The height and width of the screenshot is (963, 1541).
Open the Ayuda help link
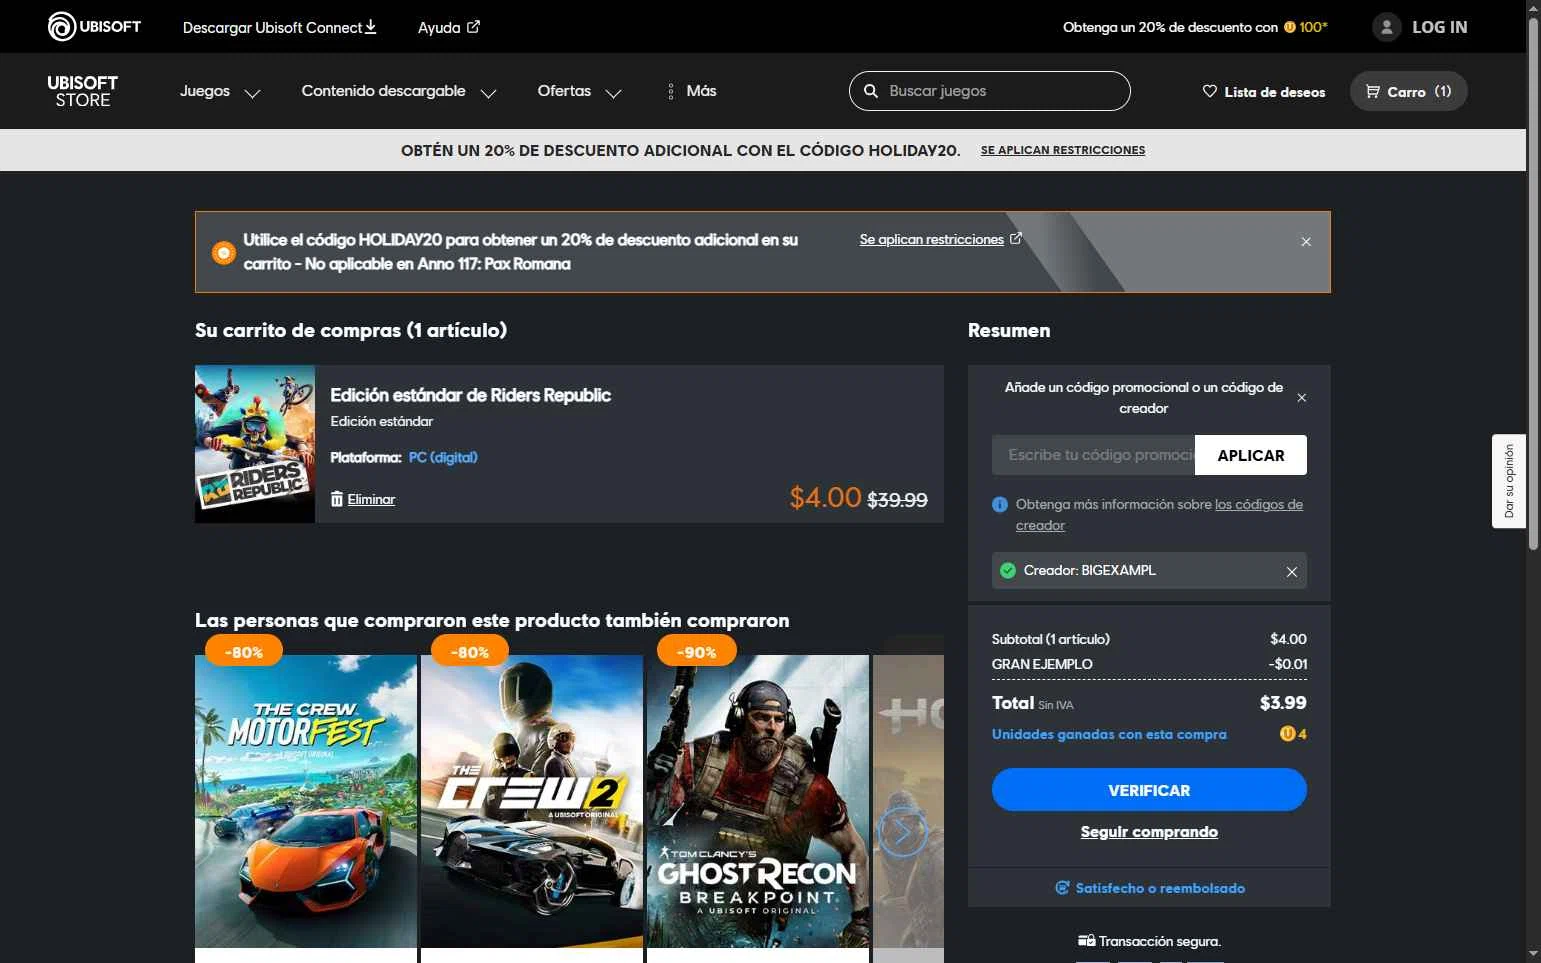(x=449, y=27)
